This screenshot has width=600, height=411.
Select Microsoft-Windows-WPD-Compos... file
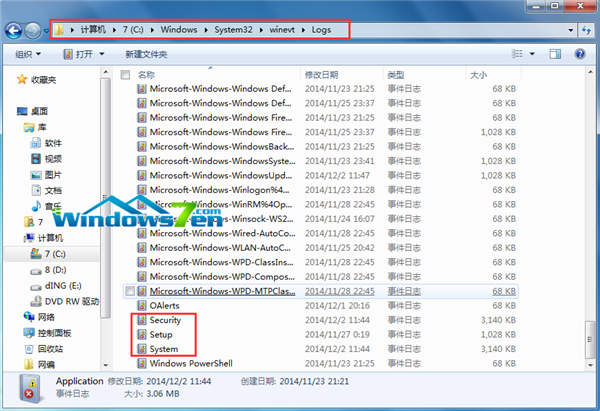click(x=222, y=277)
